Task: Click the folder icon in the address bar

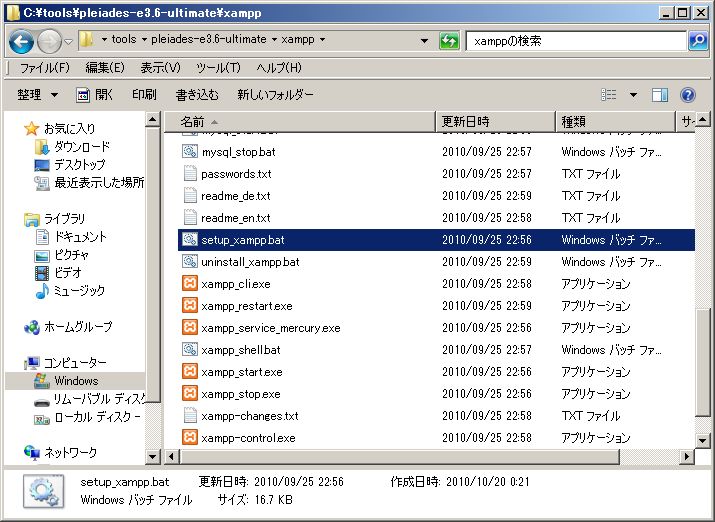Action: pos(86,40)
